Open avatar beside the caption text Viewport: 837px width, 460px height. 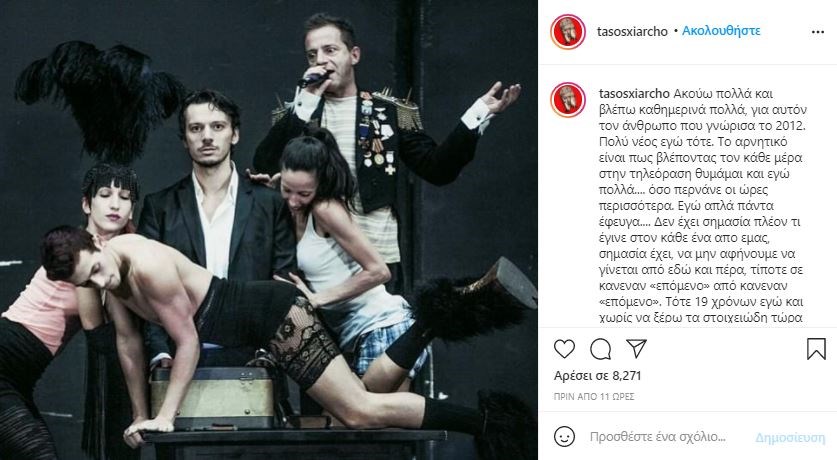pyautogui.click(x=568, y=100)
